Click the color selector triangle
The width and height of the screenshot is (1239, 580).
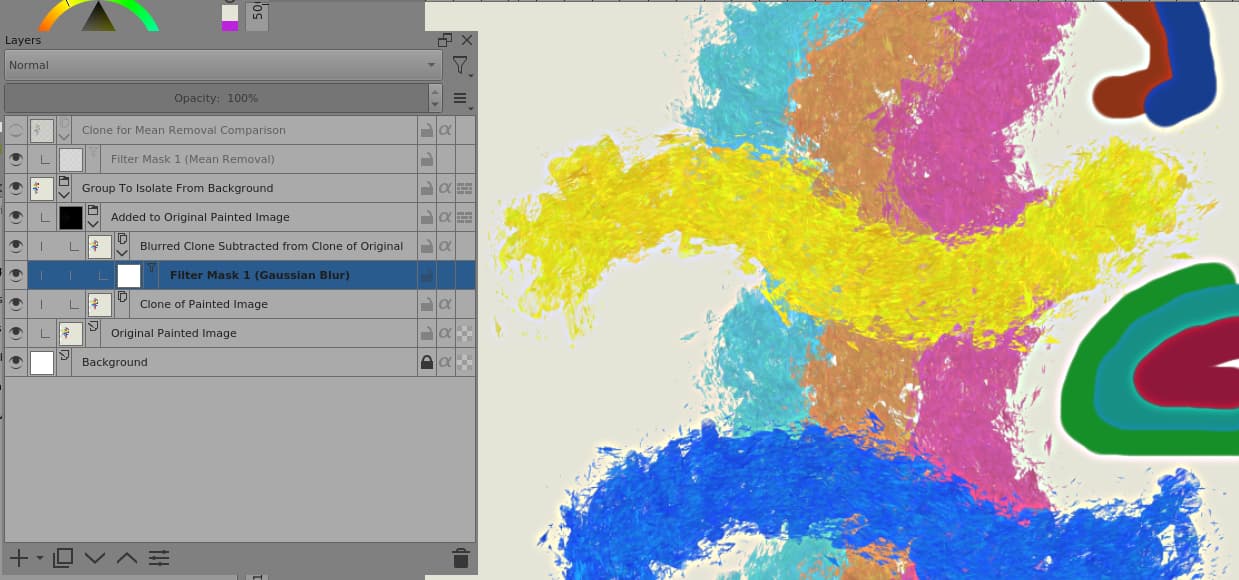98,16
